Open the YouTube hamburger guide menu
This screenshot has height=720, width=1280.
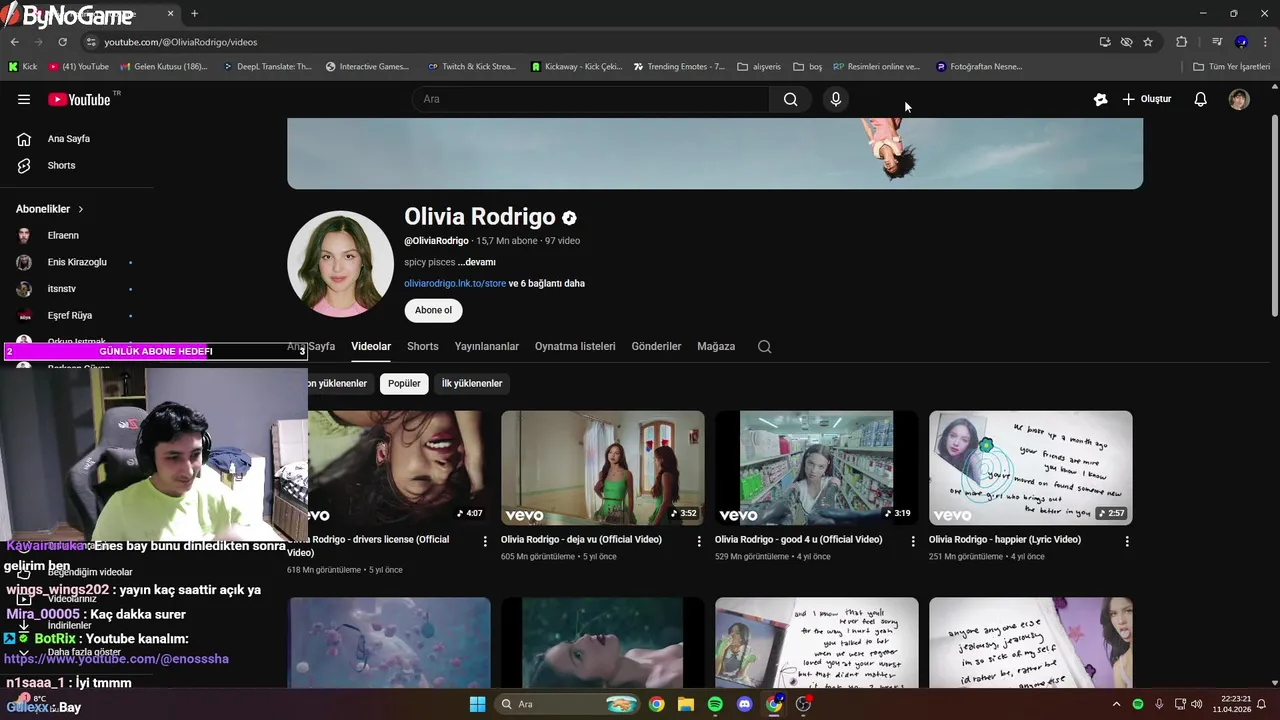coord(24,99)
